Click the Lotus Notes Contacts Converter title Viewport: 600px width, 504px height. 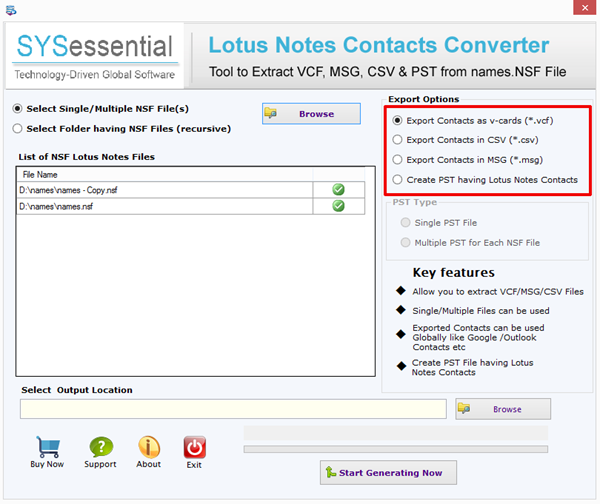(x=378, y=45)
